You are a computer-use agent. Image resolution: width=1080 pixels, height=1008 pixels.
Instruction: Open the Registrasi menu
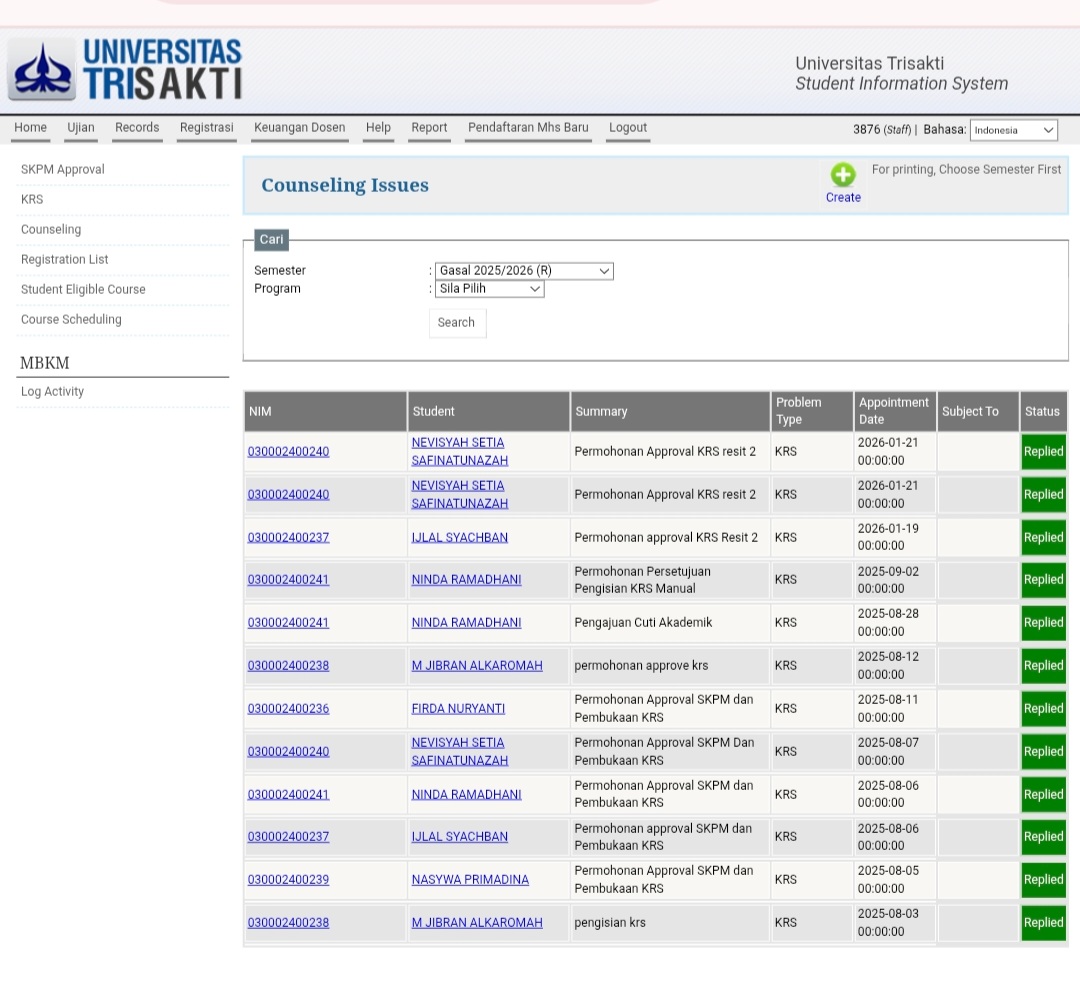point(206,128)
